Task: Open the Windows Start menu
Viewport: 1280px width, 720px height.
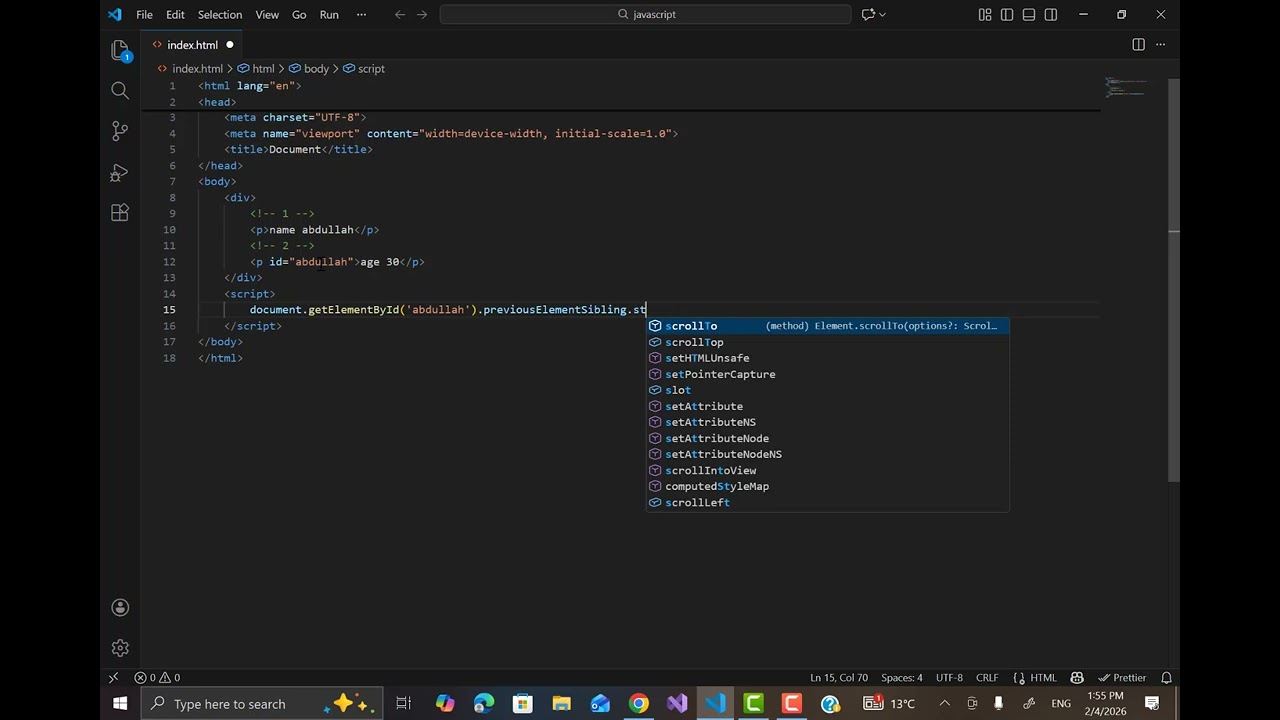Action: [120, 704]
